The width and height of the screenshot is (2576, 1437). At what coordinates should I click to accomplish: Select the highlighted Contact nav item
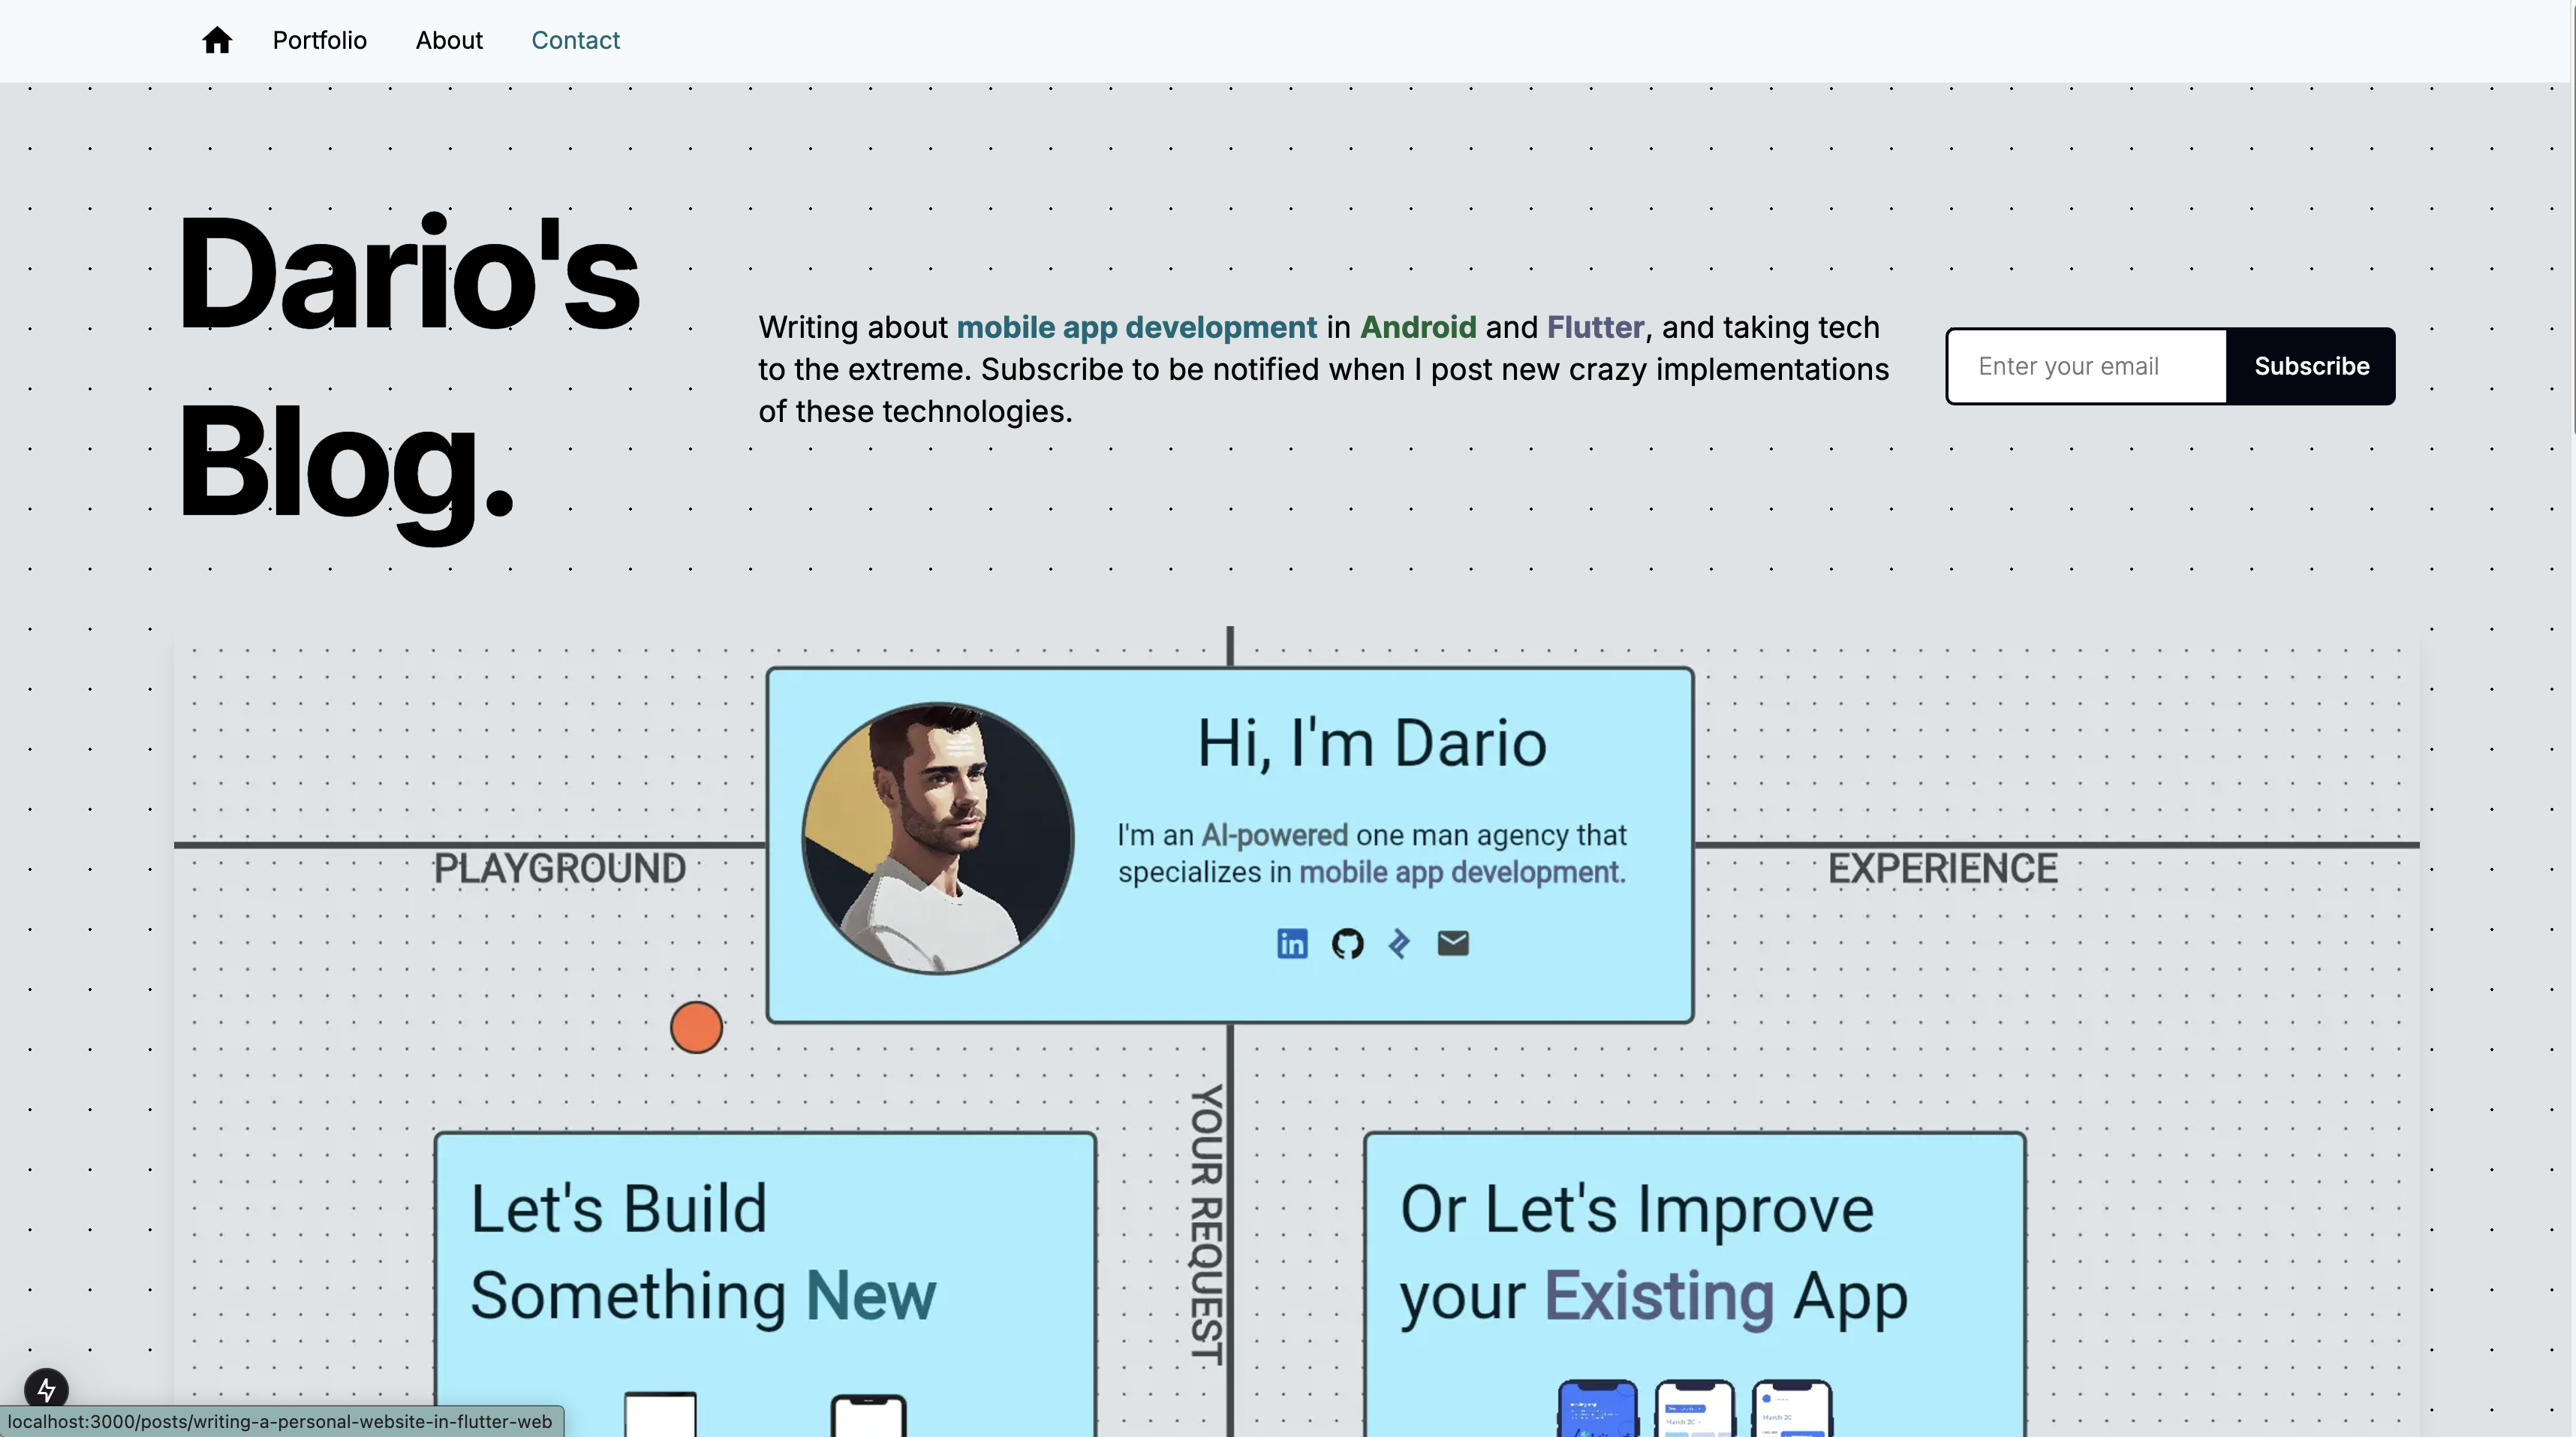575,40
